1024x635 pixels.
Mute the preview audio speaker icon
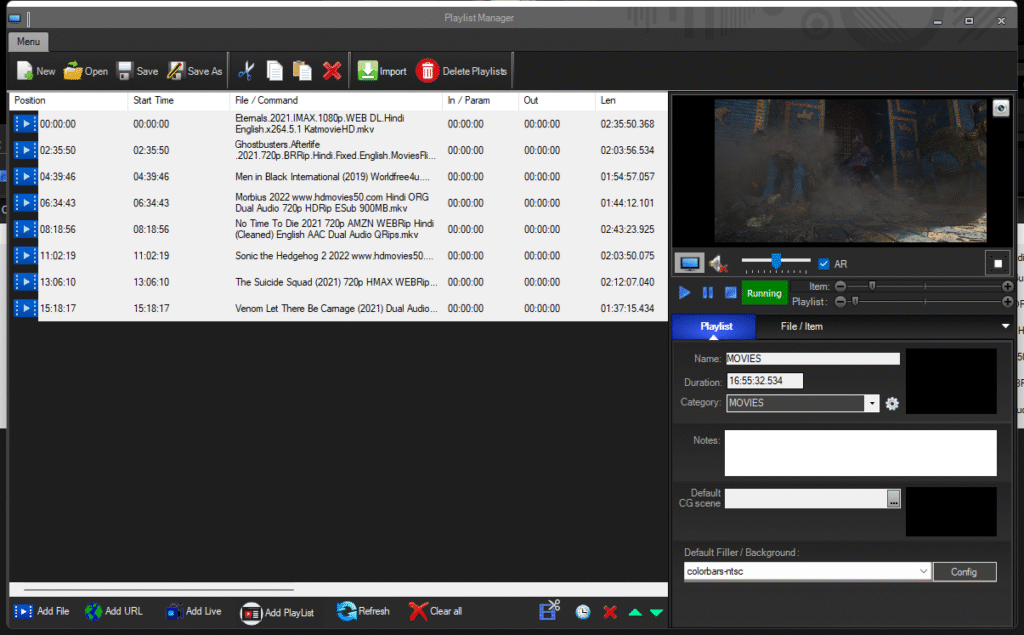(718, 263)
